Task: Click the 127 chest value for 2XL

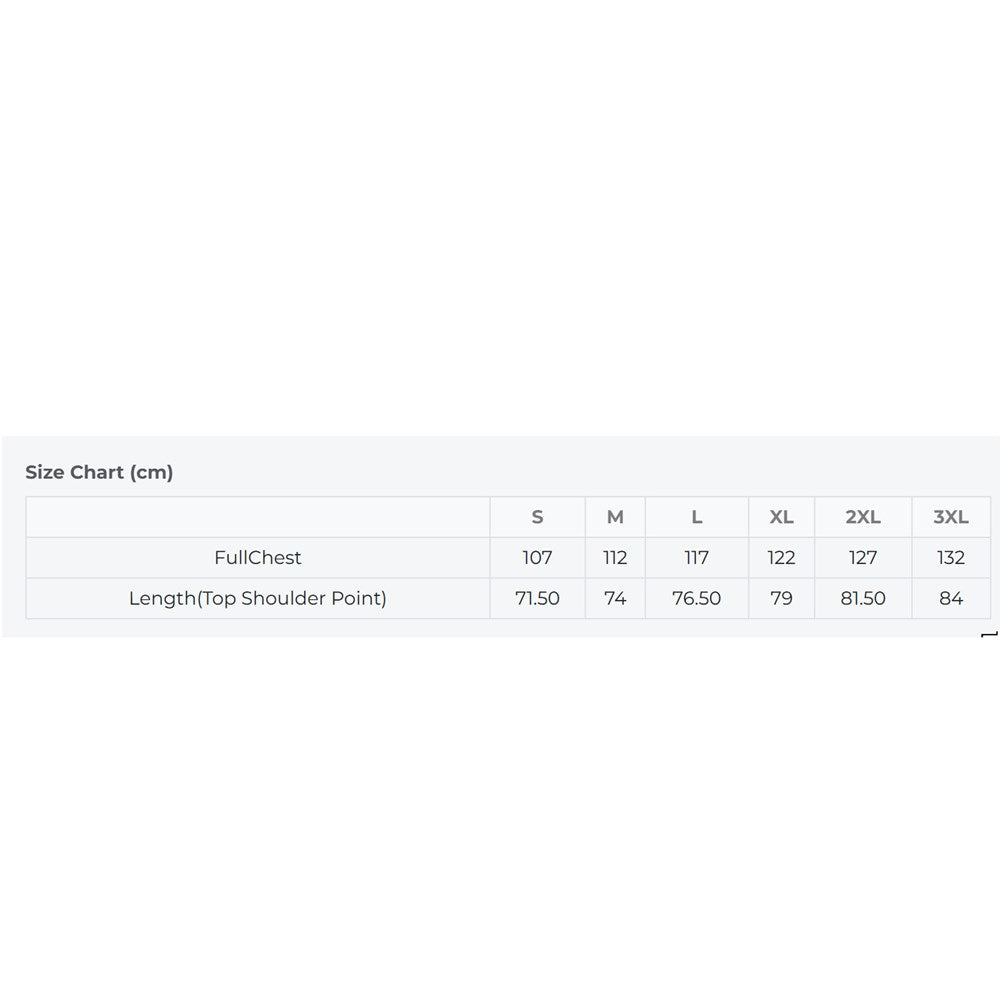Action: (x=863, y=557)
